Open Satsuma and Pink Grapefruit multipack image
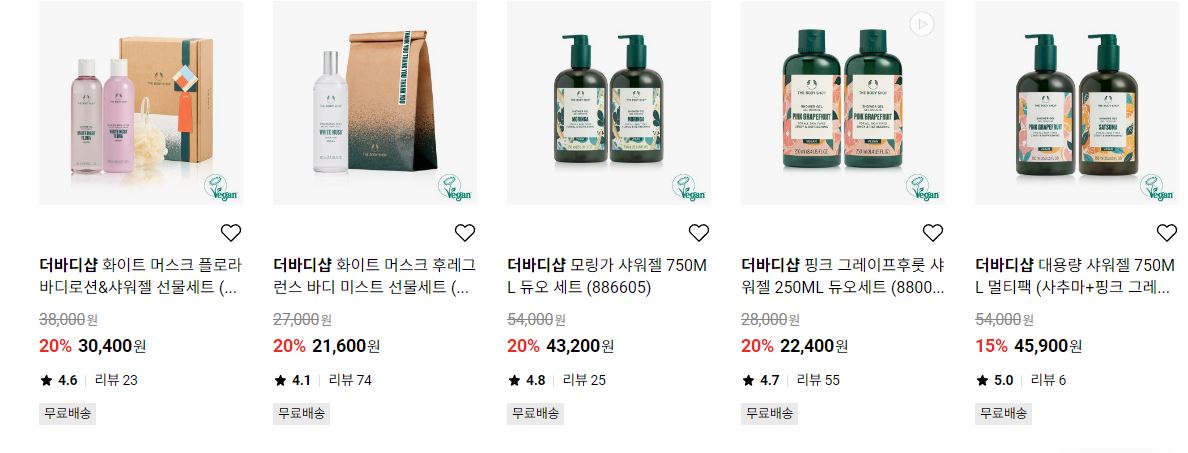Screen dimensions: 1188x453 click(1077, 103)
